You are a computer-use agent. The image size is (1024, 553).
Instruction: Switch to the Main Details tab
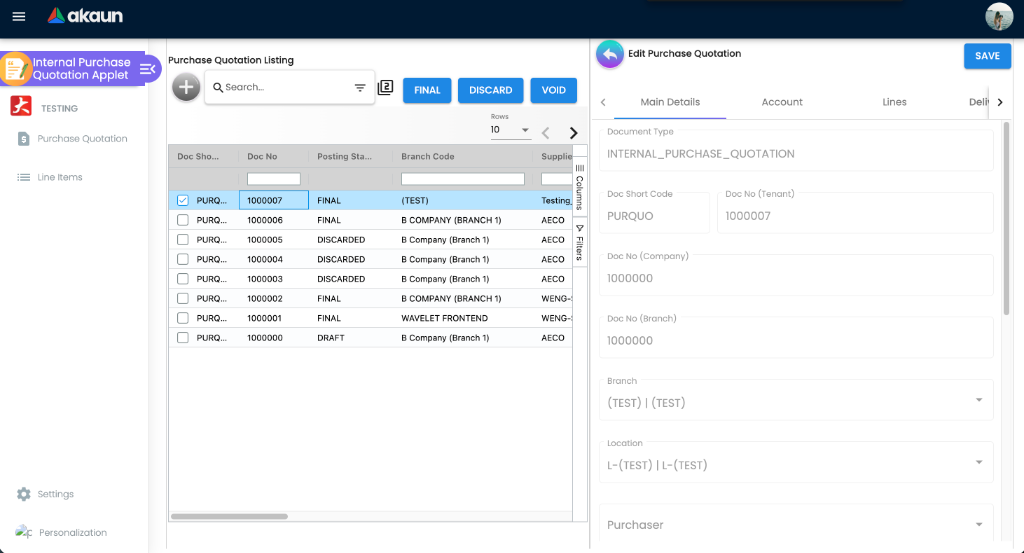(x=670, y=102)
